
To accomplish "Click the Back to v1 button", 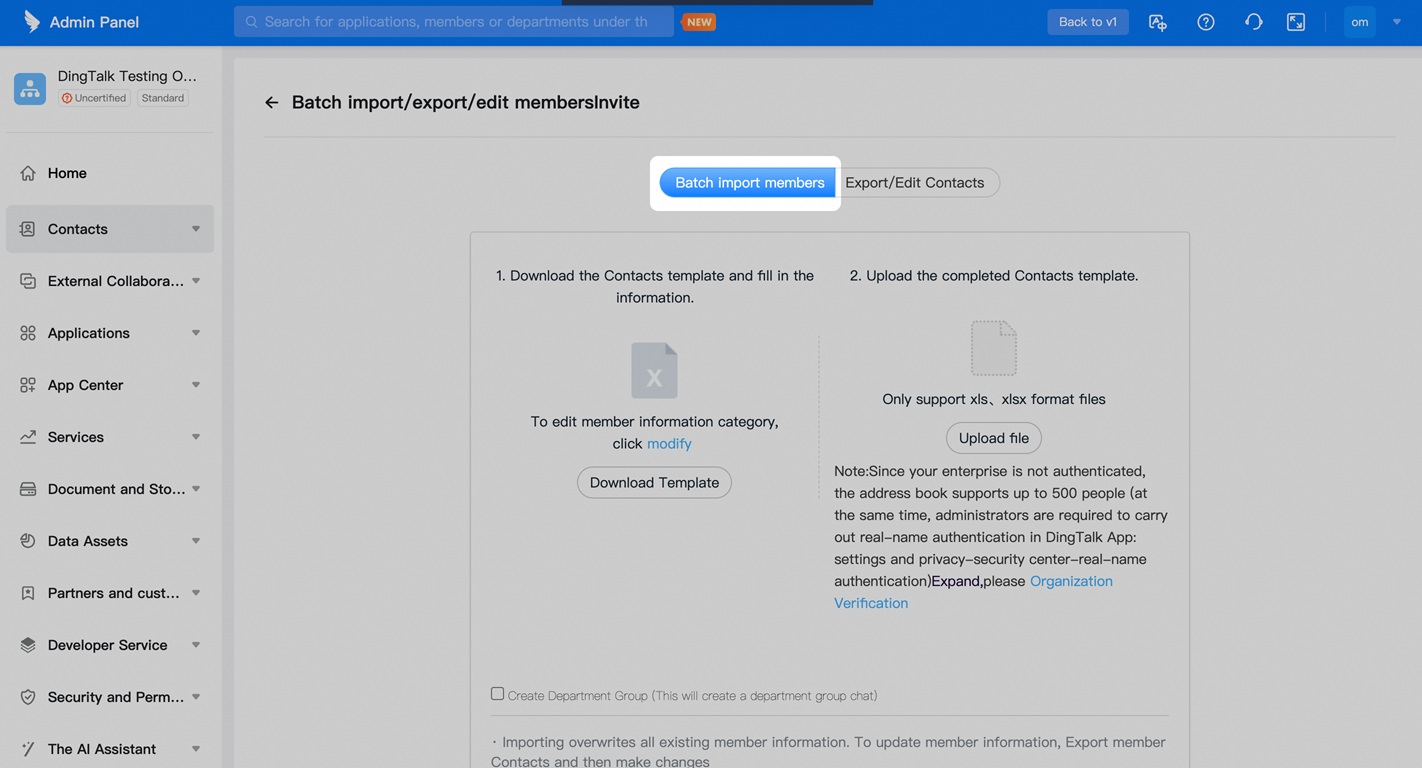I will coord(1088,22).
